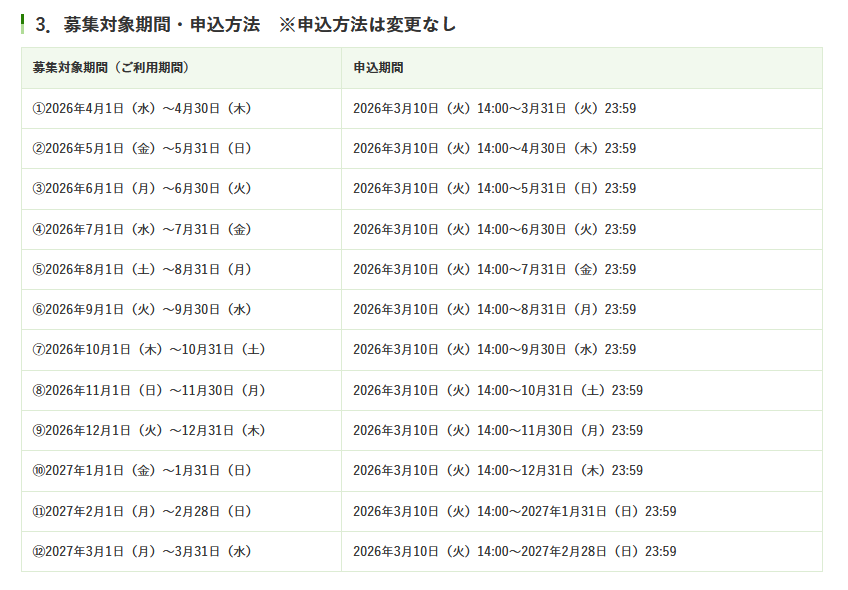
Task: Select period ⑤ August 2026 usage cell
Action: pyautogui.click(x=142, y=269)
